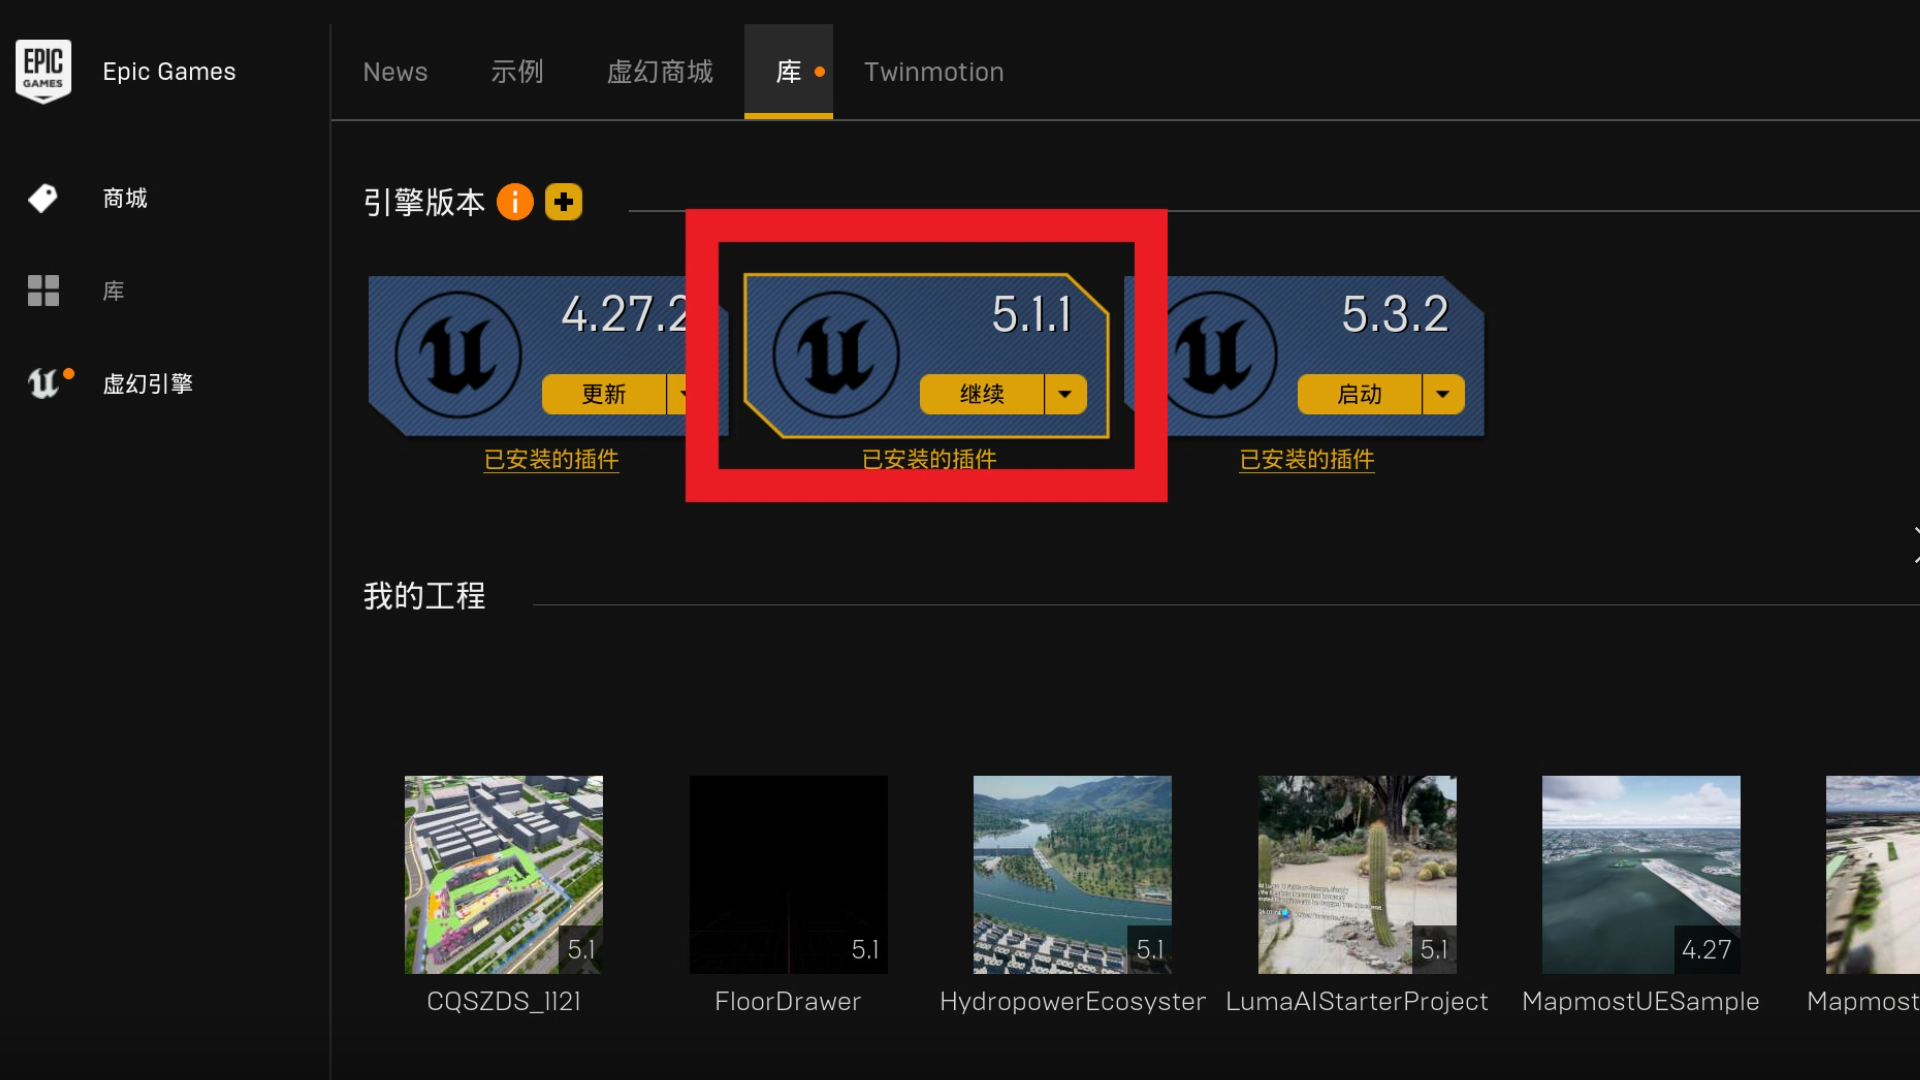Open the LumaAIStarterProject thumbnail
1920x1080 pixels.
click(x=1357, y=874)
